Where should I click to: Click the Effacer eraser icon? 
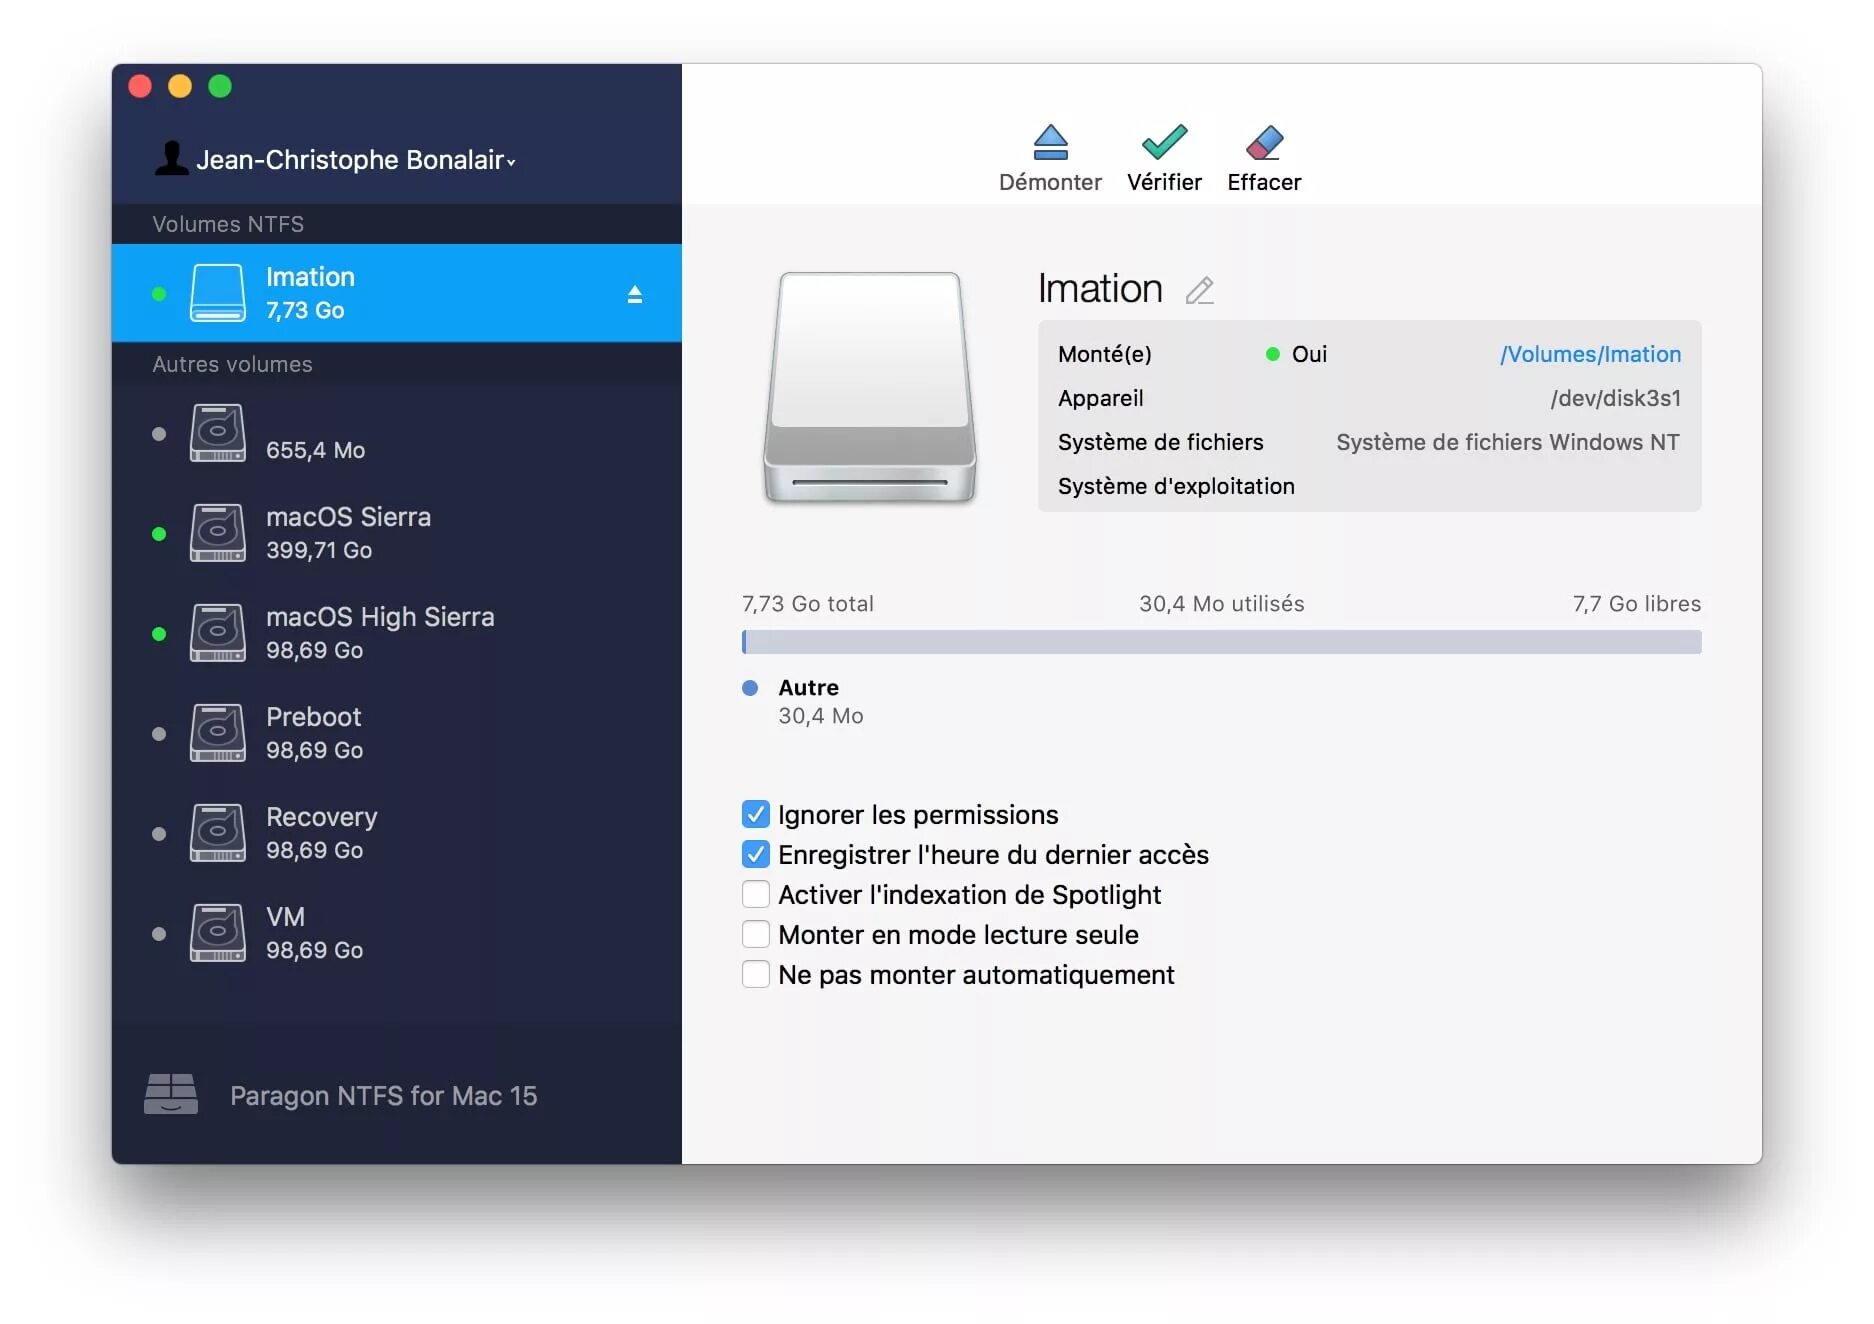click(x=1264, y=142)
